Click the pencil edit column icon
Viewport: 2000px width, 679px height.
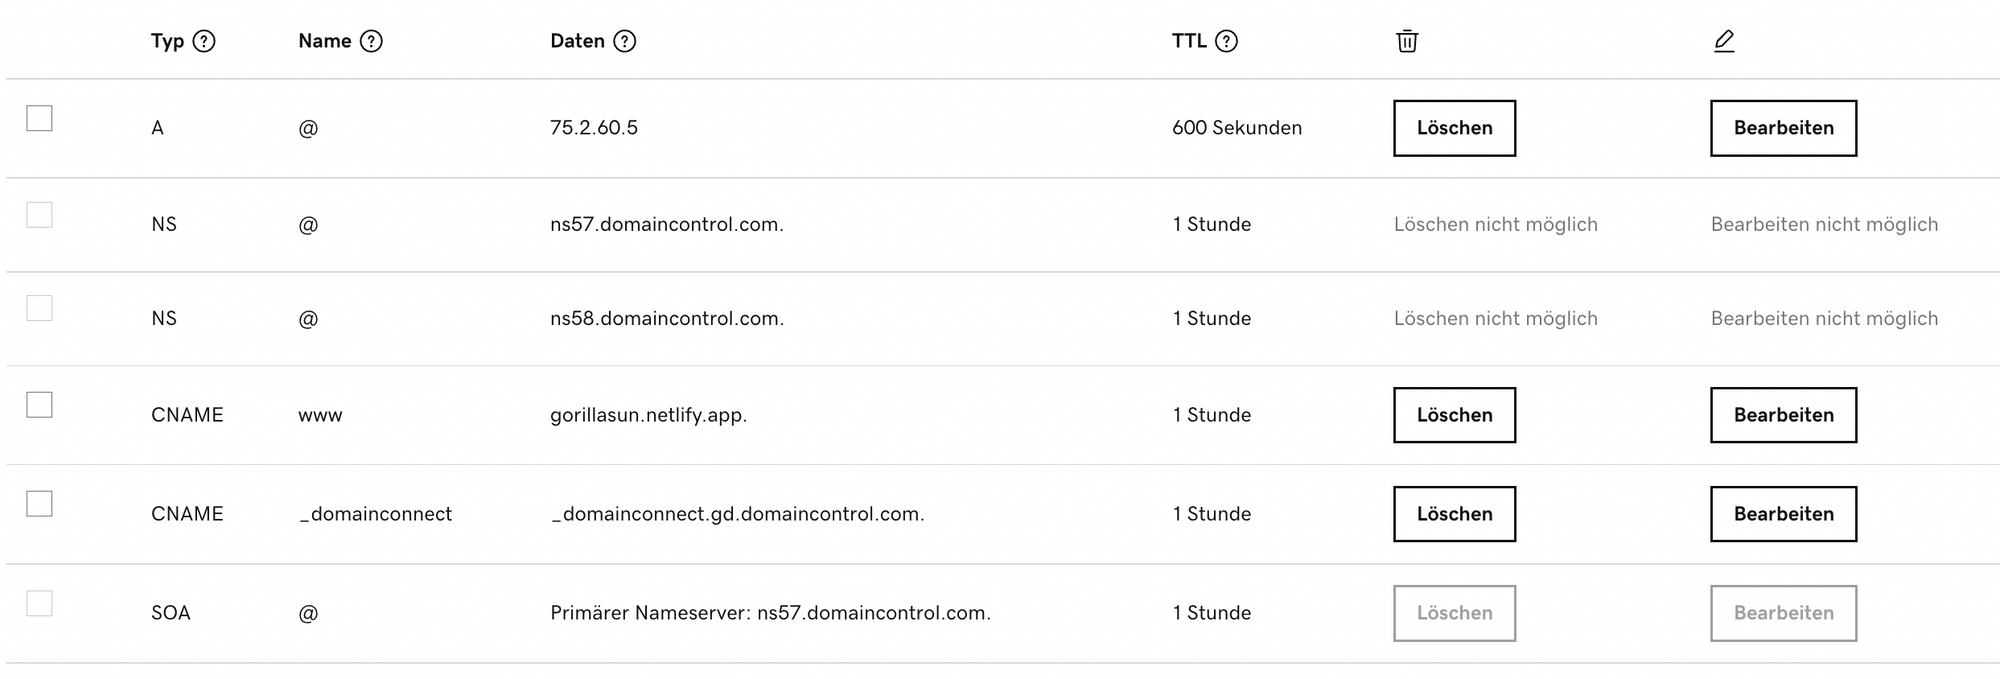point(1724,41)
